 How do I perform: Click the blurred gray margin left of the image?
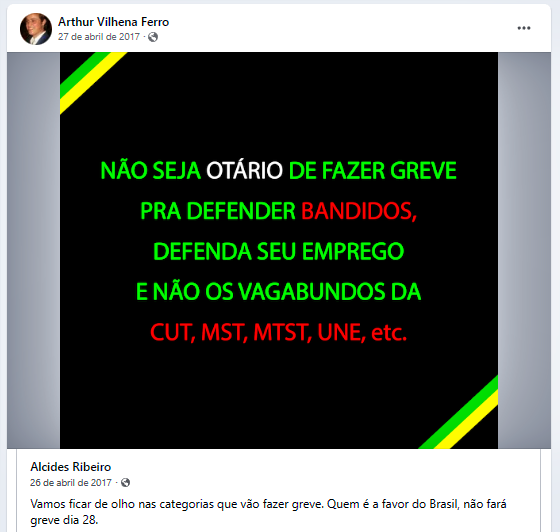pos(34,250)
